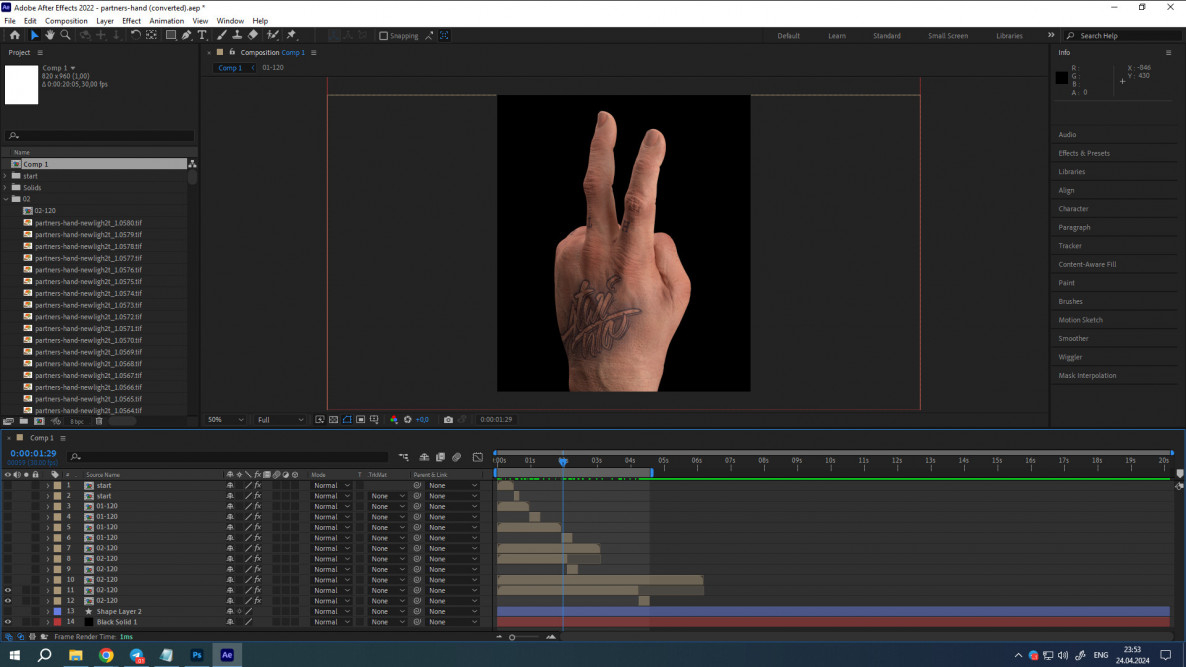1186x667 pixels.
Task: Open the 50% magnification dropdown
Action: click(x=225, y=420)
